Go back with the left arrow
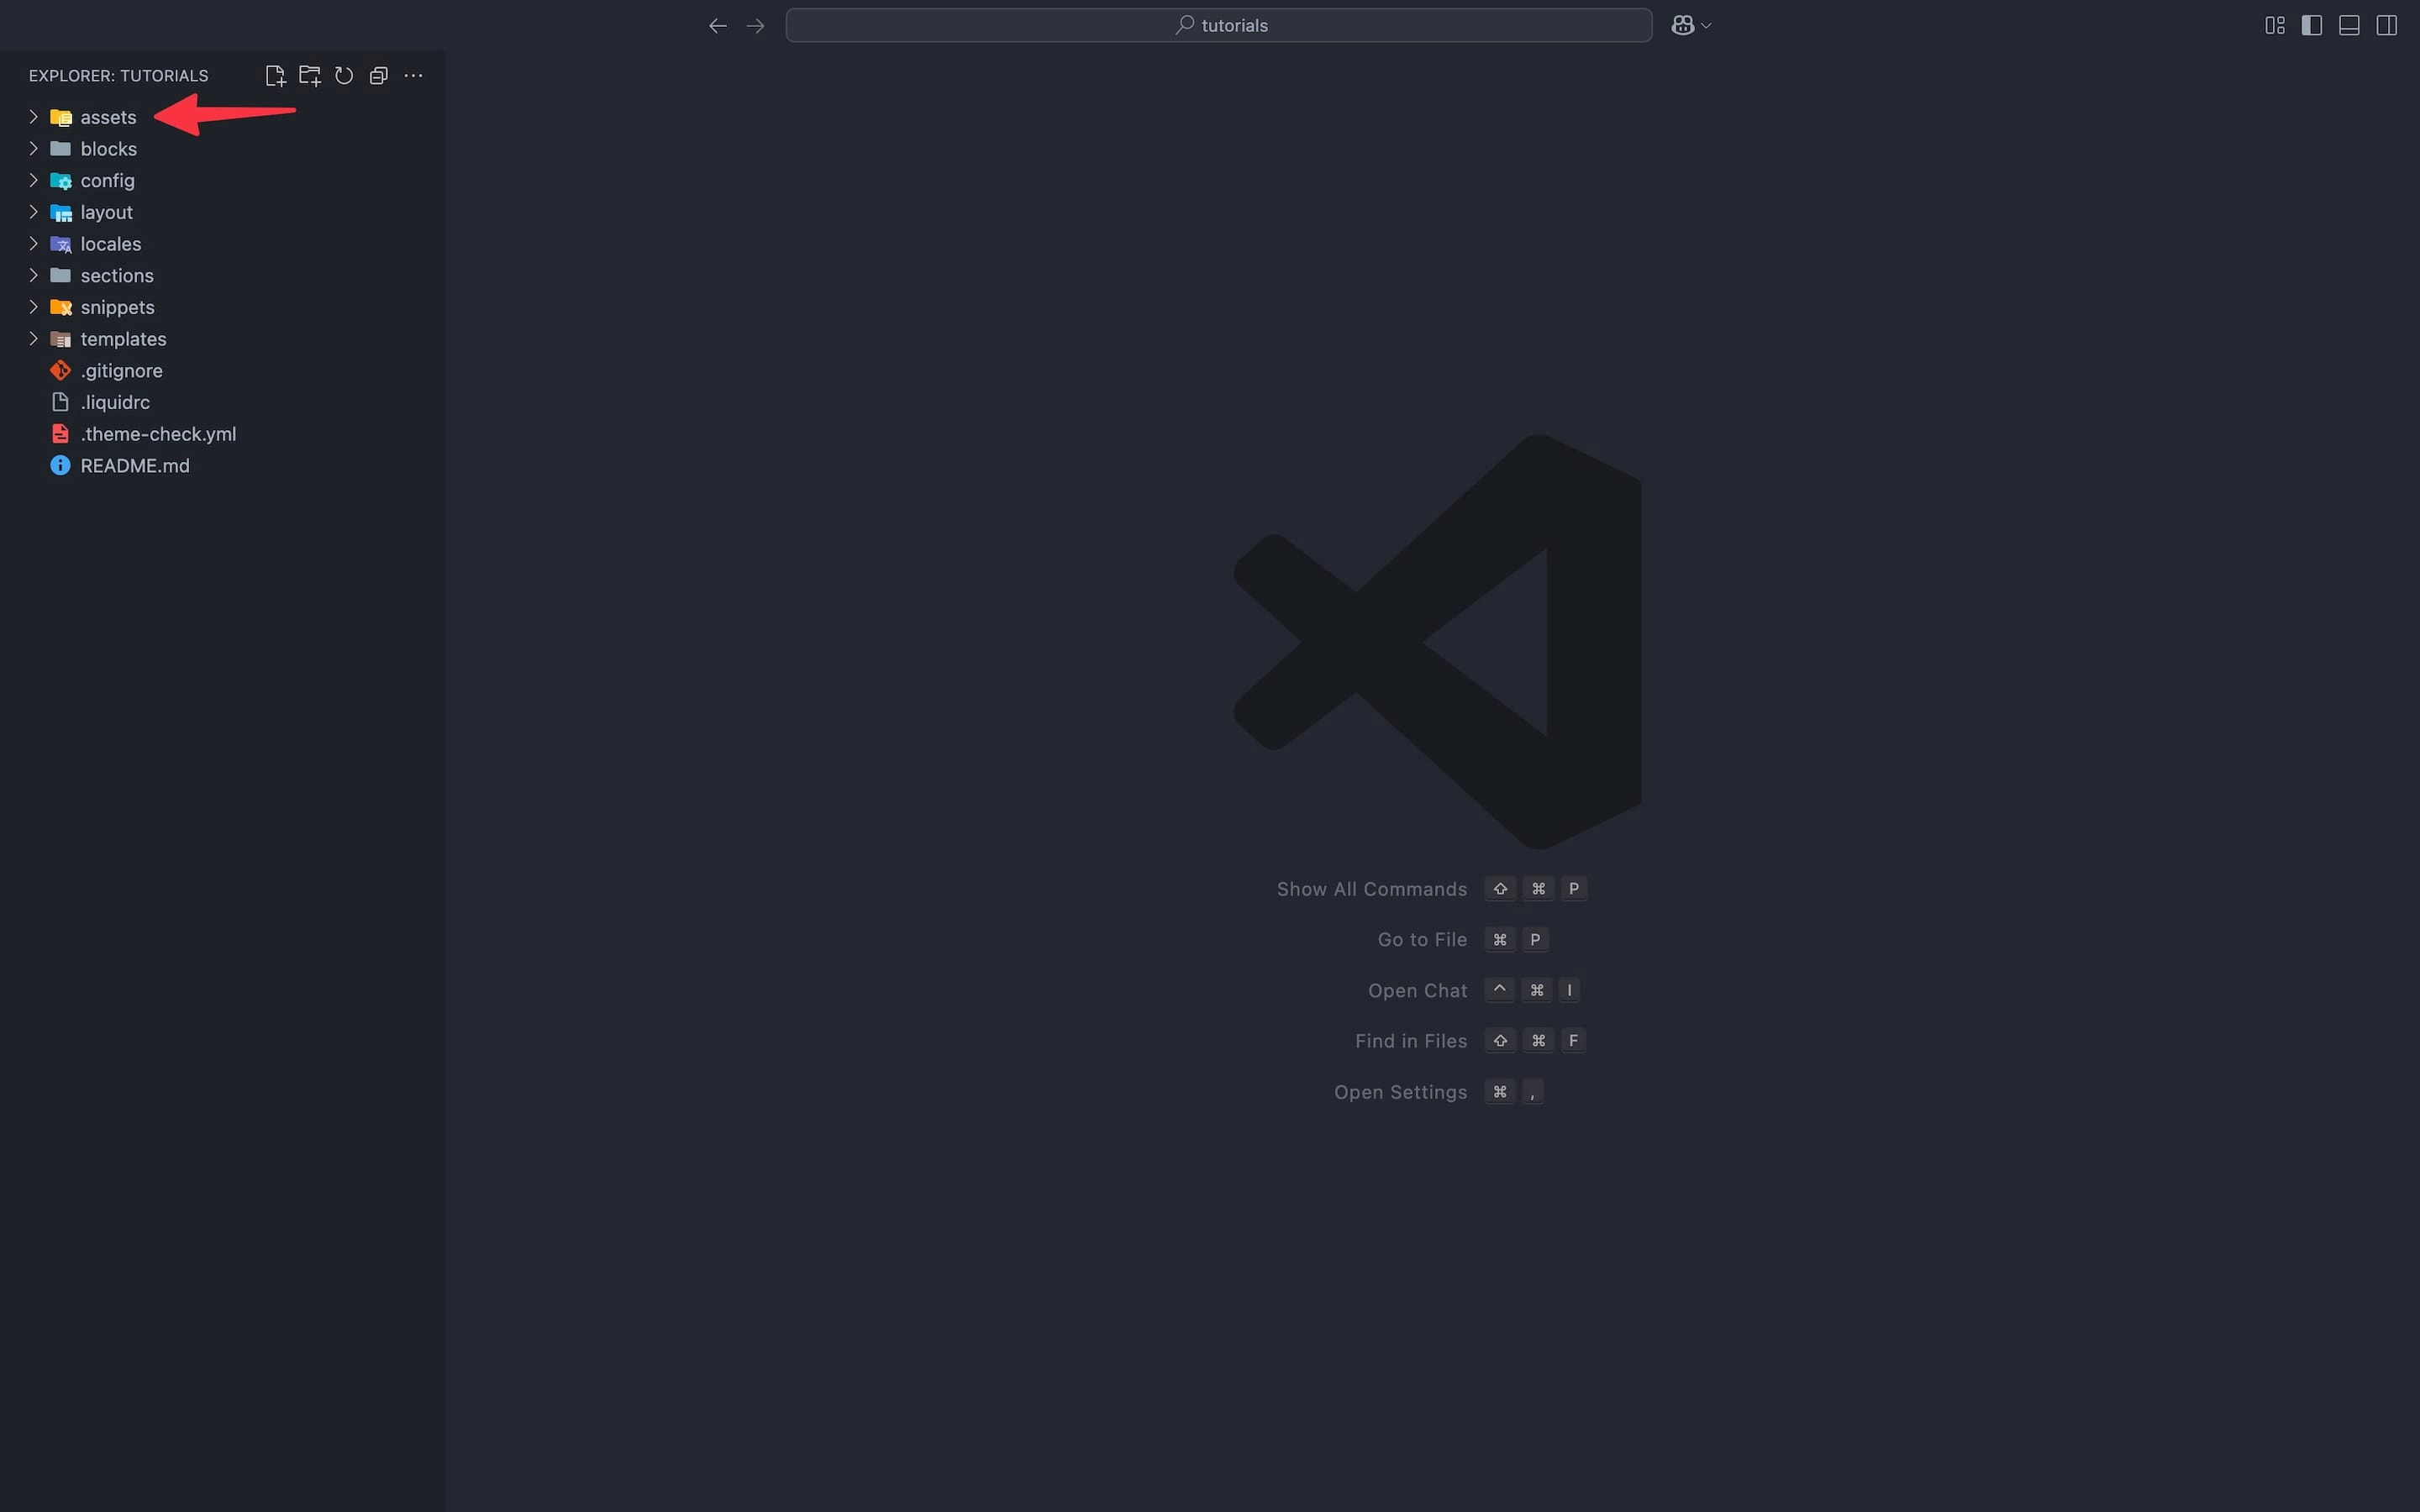 click(718, 26)
